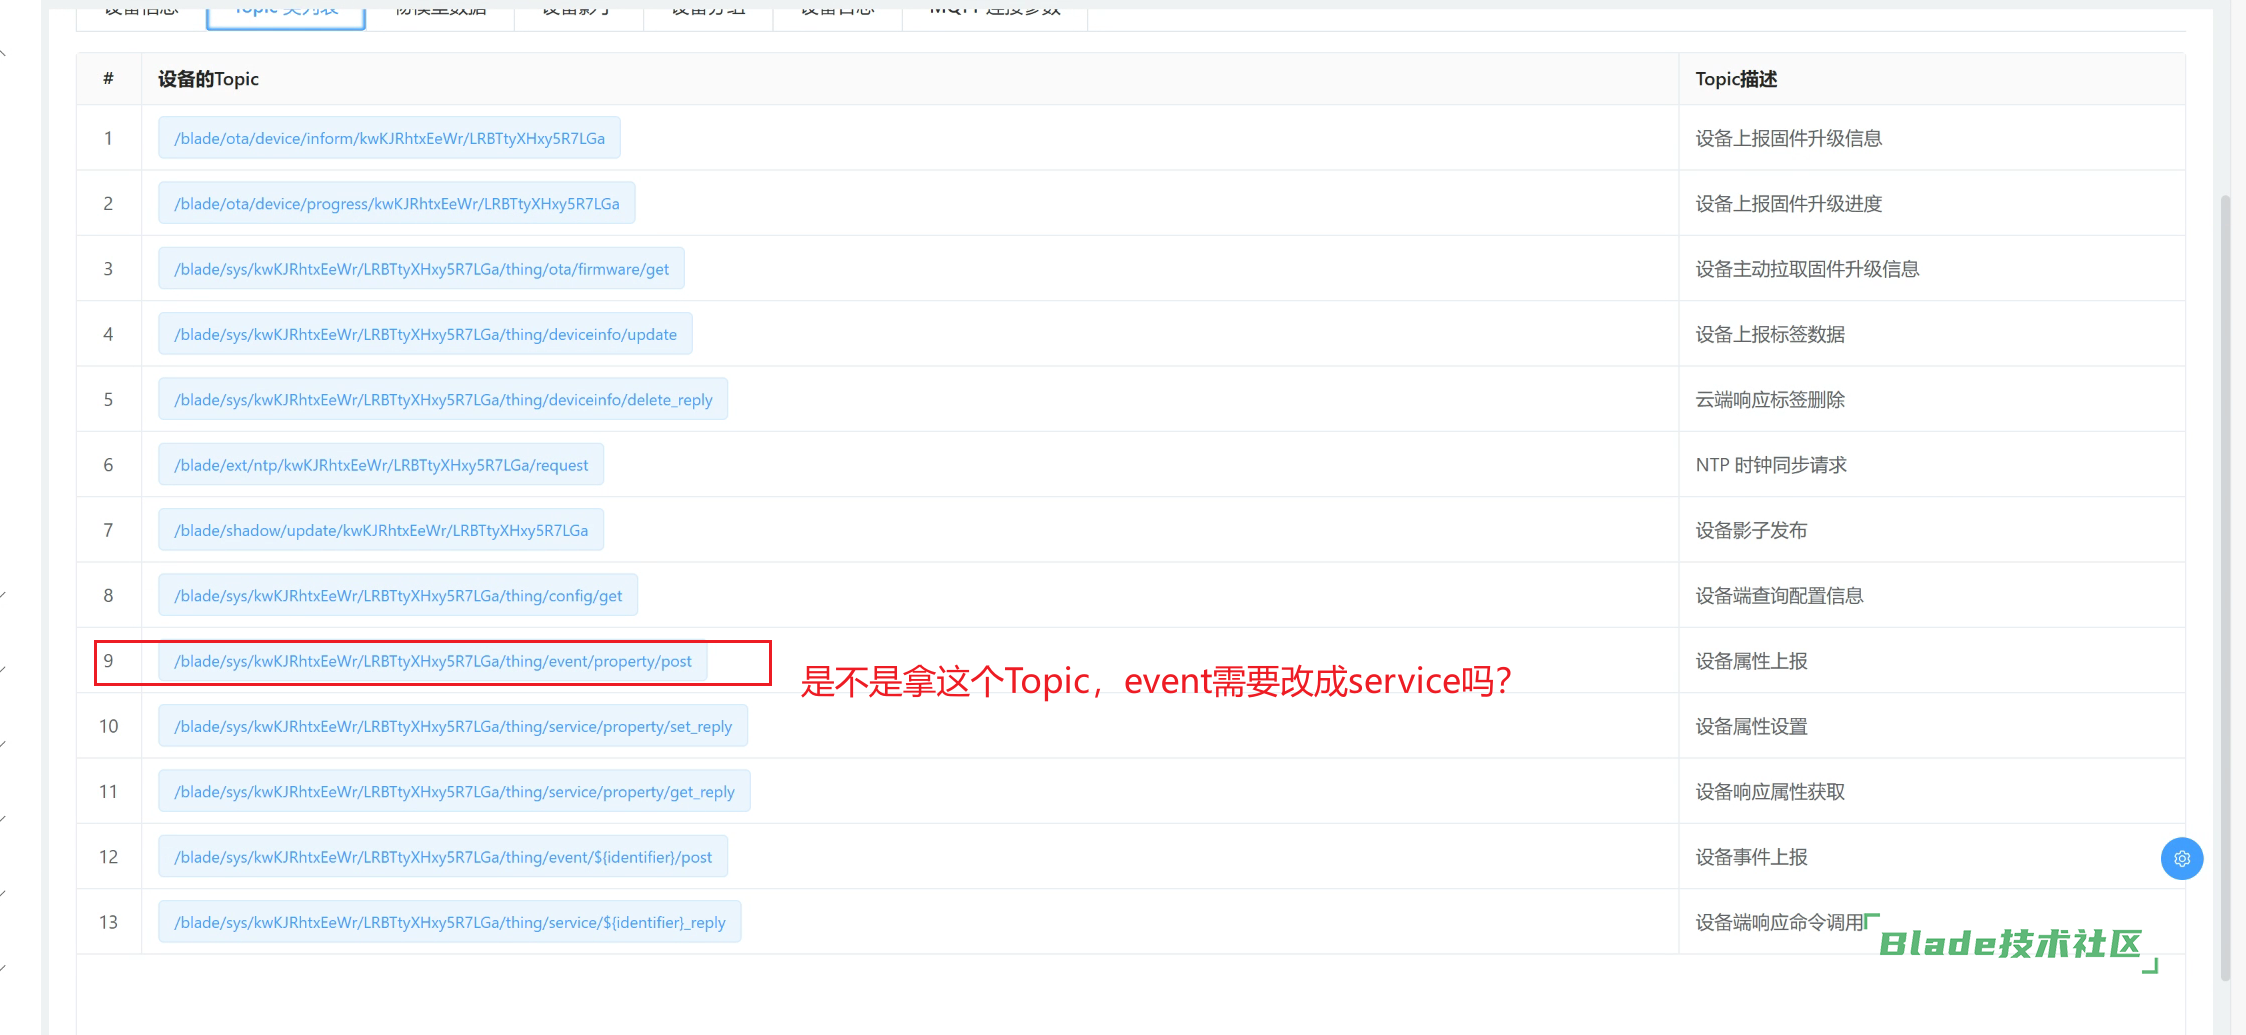Click the 设备的Topic column header

tap(208, 79)
